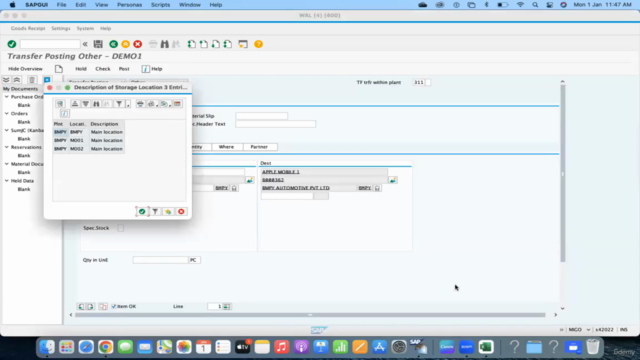Open Chrome from the Dock
Image resolution: width=640 pixels, height=360 pixels.
[x=105, y=347]
